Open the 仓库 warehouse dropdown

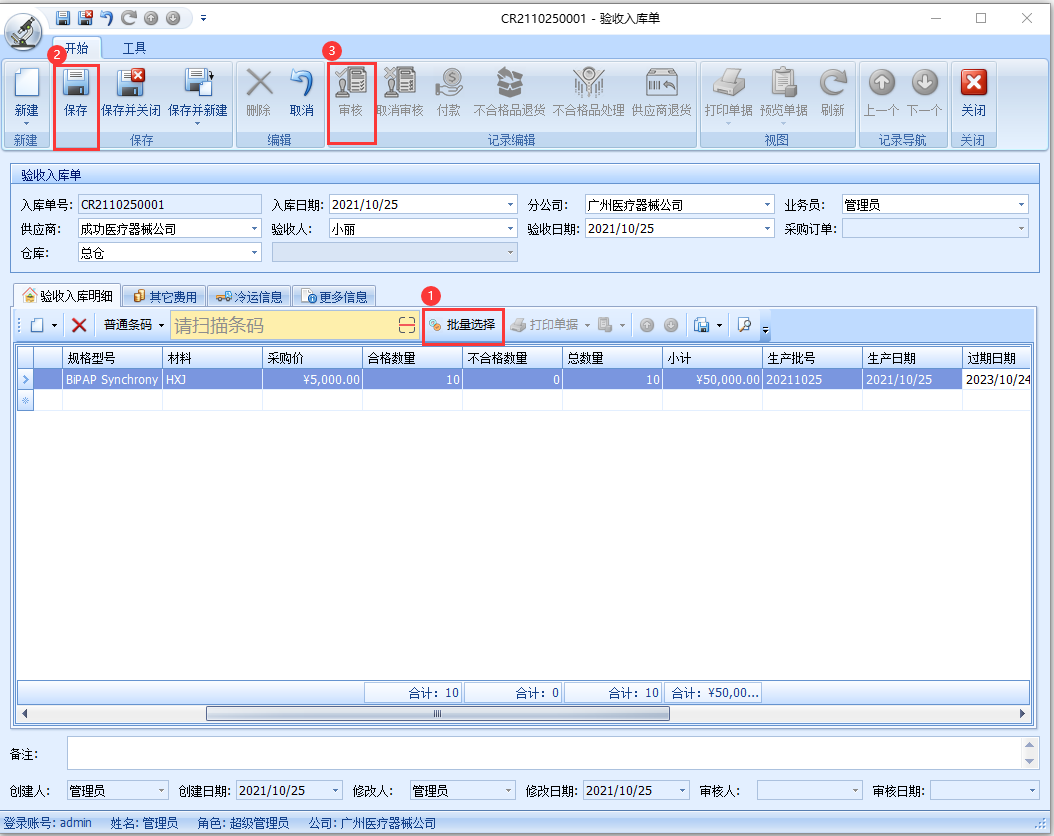[x=253, y=253]
